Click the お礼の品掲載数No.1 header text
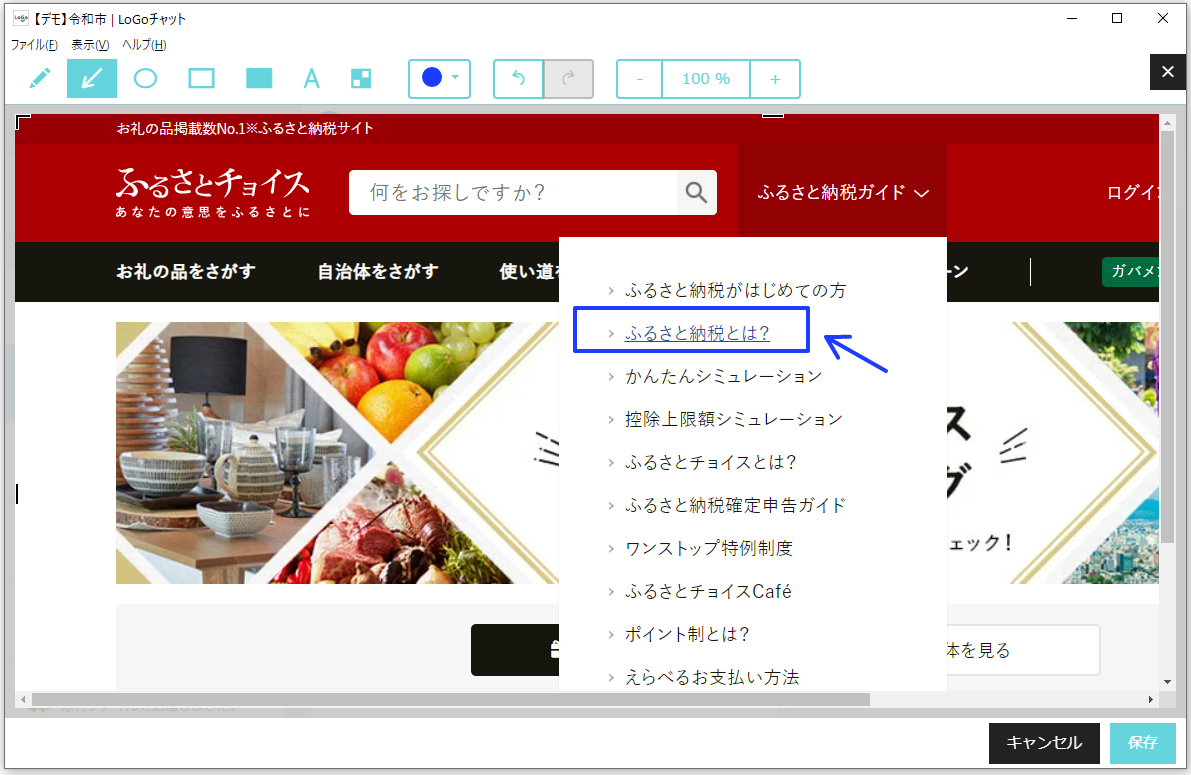Viewport: 1191px width, 775px height. click(x=245, y=128)
